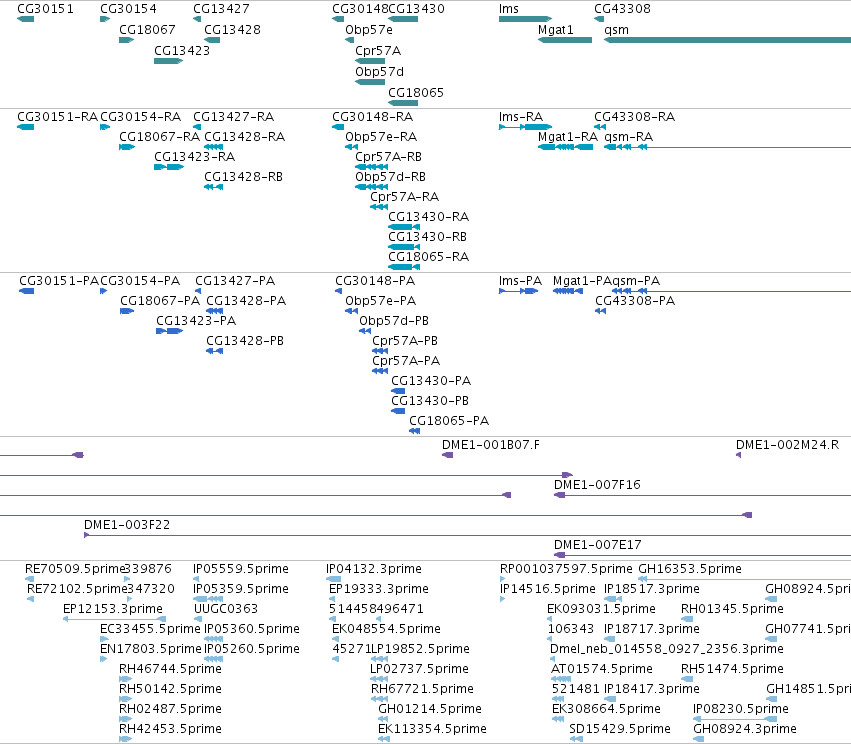Viewport: 851px width, 744px height.
Task: Click EST IP08230.5prime
Action: [735, 719]
